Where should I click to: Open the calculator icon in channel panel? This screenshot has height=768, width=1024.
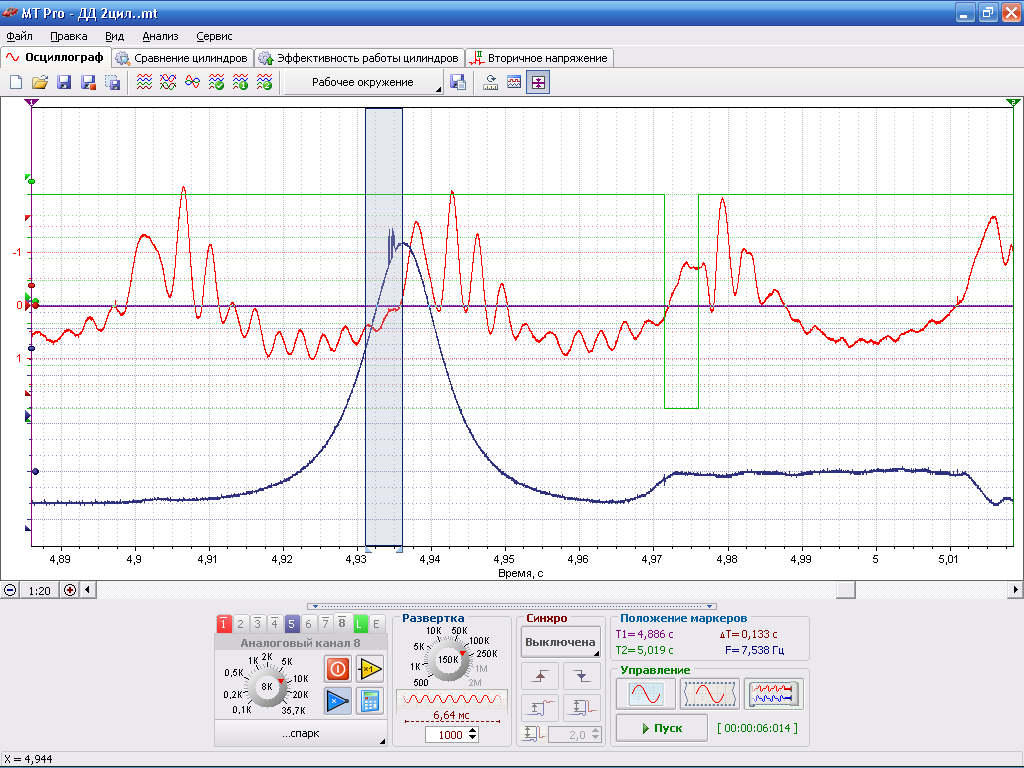click(370, 701)
